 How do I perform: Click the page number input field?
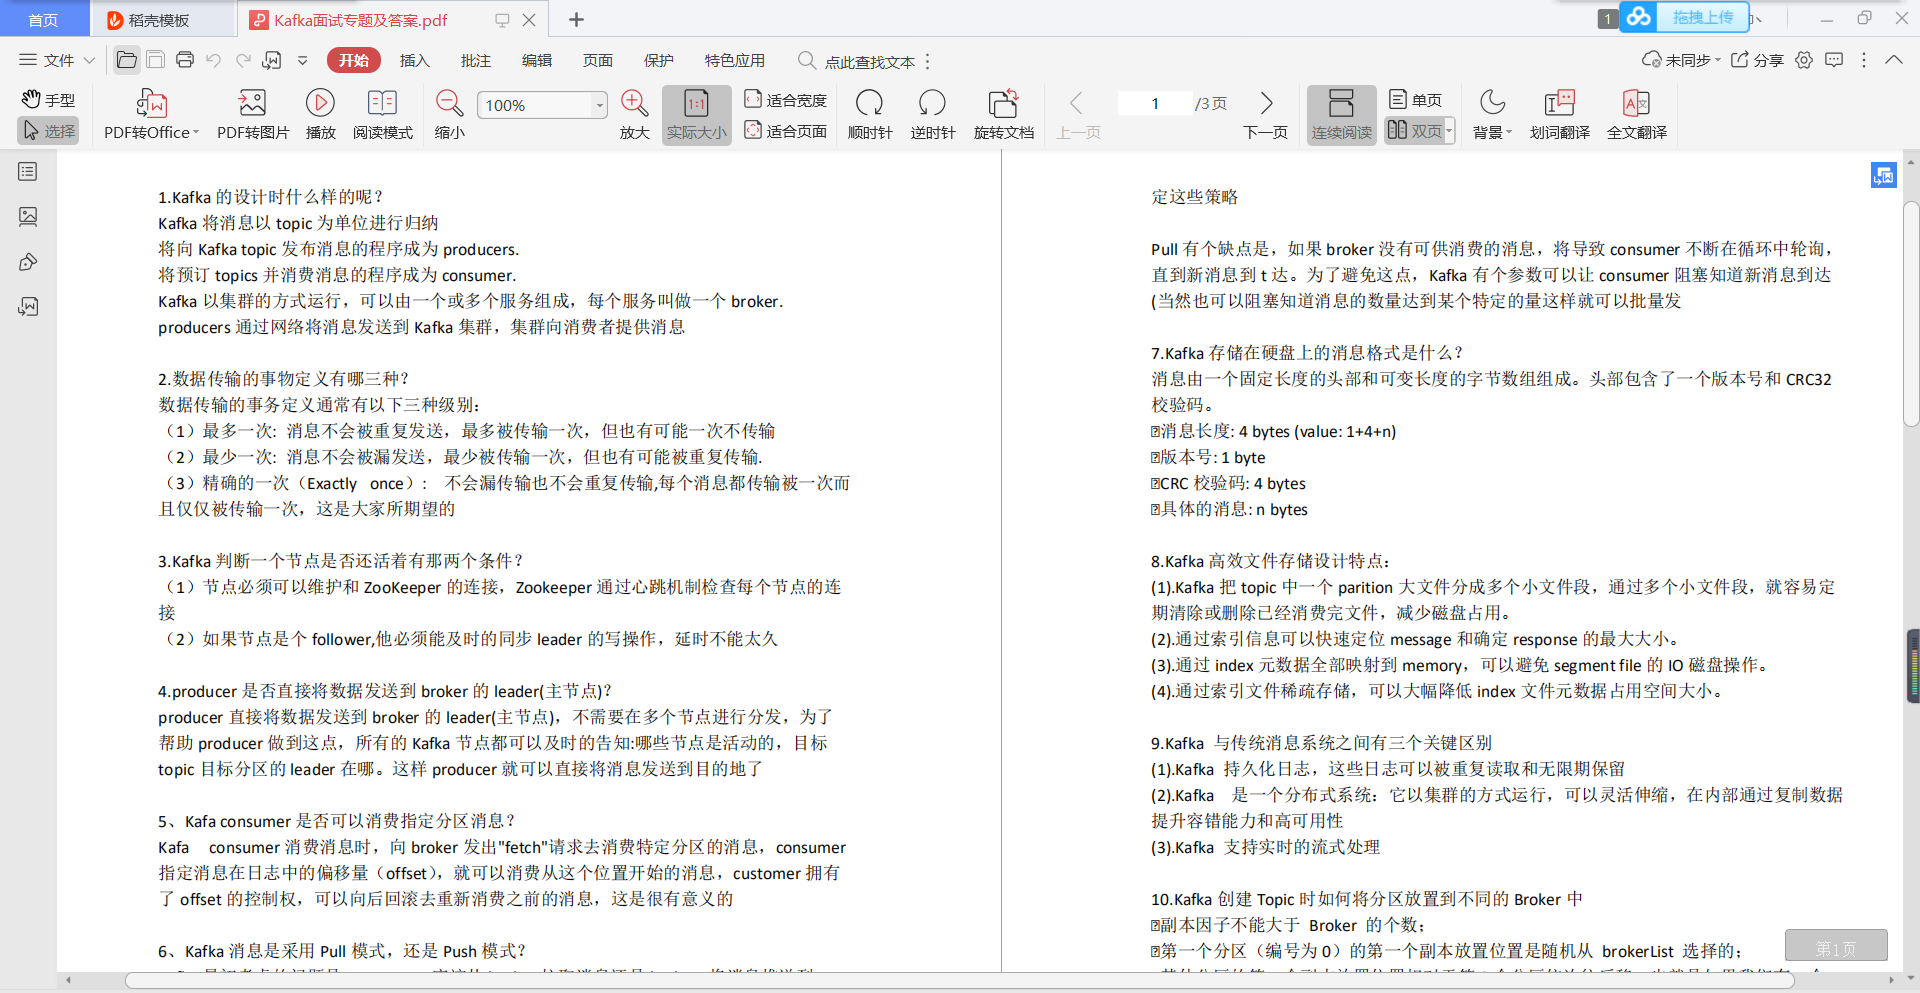[1154, 103]
